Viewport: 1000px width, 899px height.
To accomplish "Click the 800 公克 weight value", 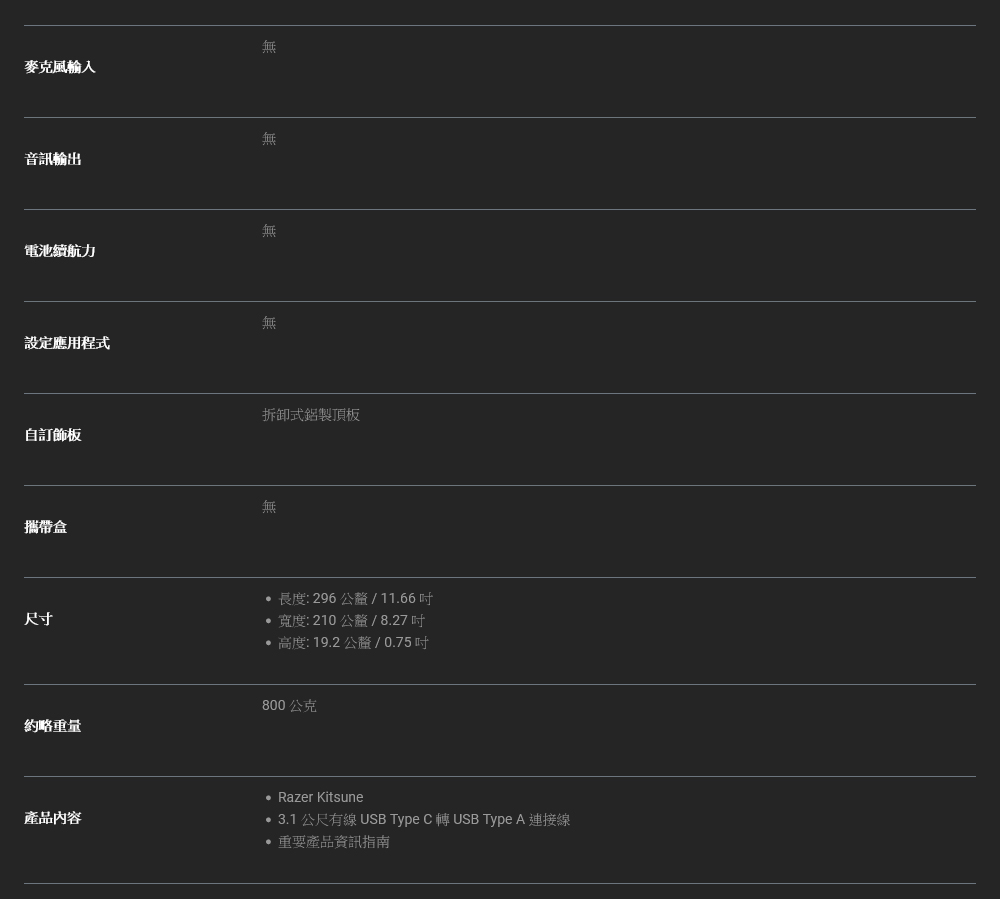I will [289, 706].
